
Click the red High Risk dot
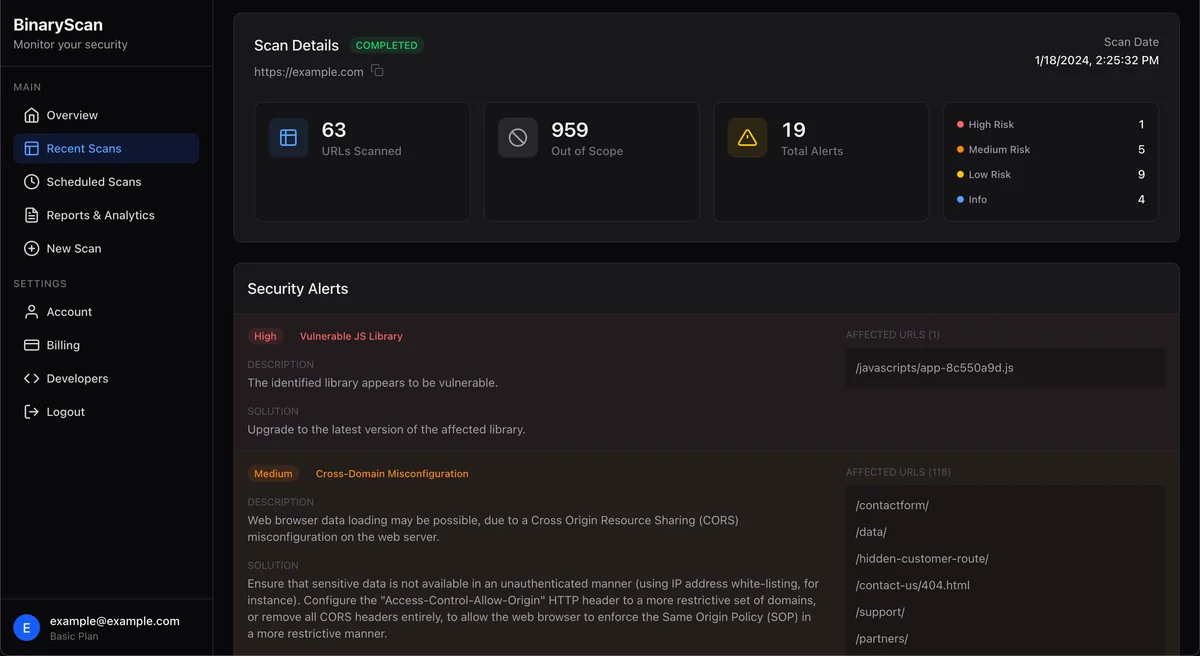pos(961,125)
